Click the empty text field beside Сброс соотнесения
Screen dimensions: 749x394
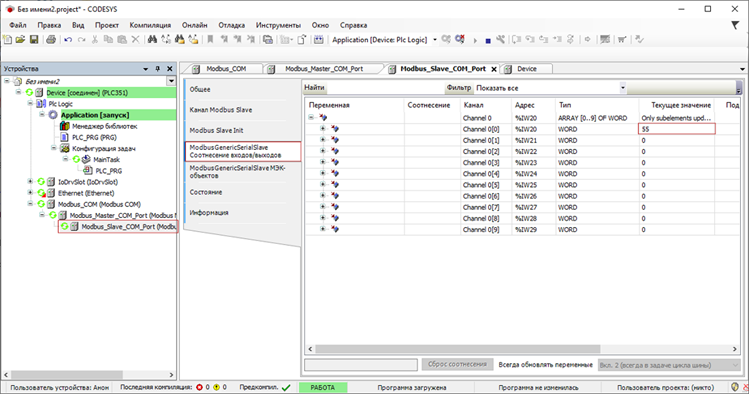[361, 364]
